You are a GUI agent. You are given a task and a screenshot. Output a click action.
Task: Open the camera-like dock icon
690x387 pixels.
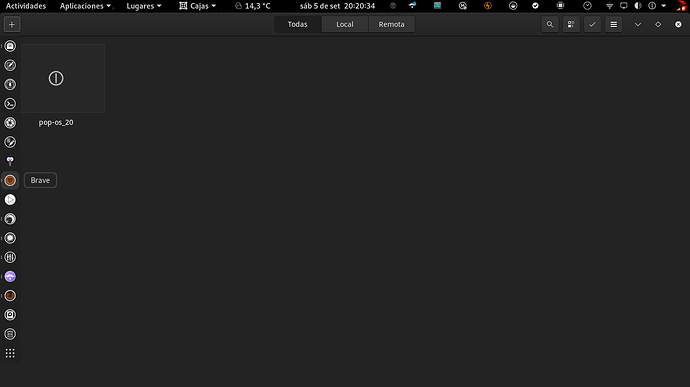click(10, 315)
